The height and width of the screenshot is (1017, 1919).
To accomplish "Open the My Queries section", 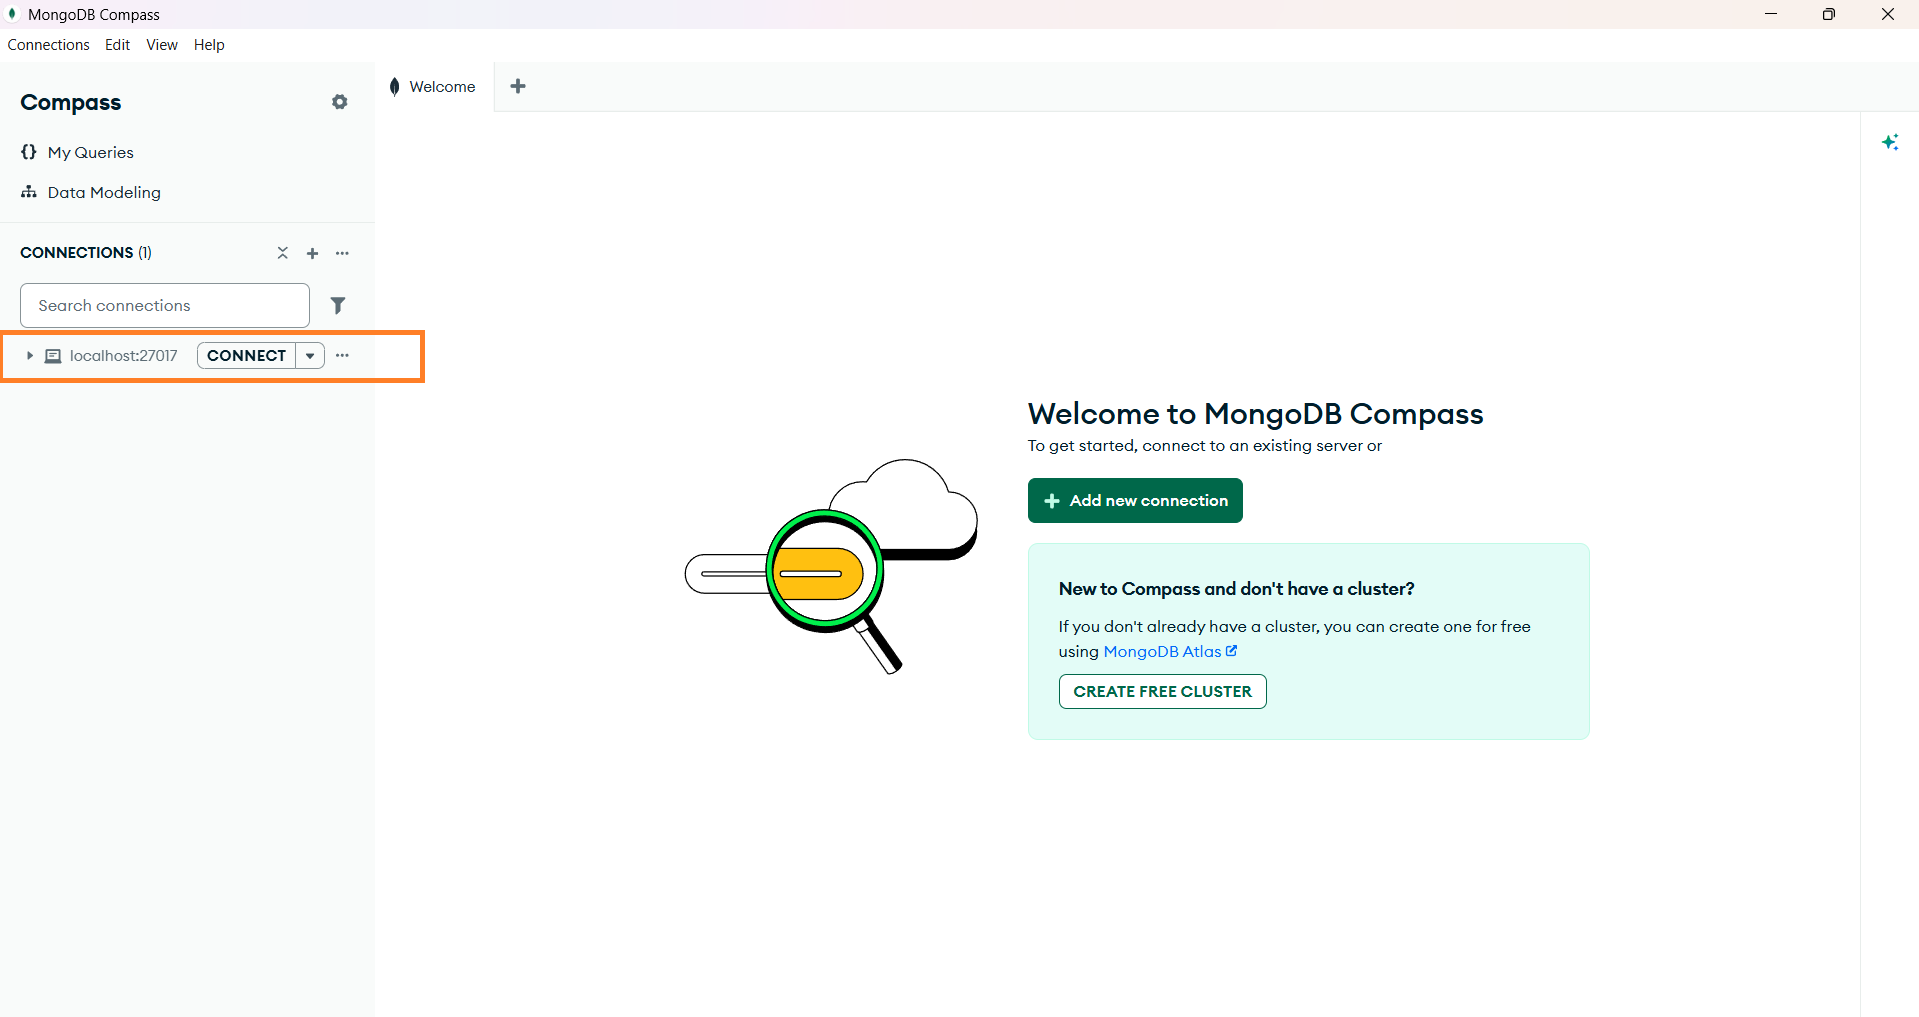I will pos(90,152).
